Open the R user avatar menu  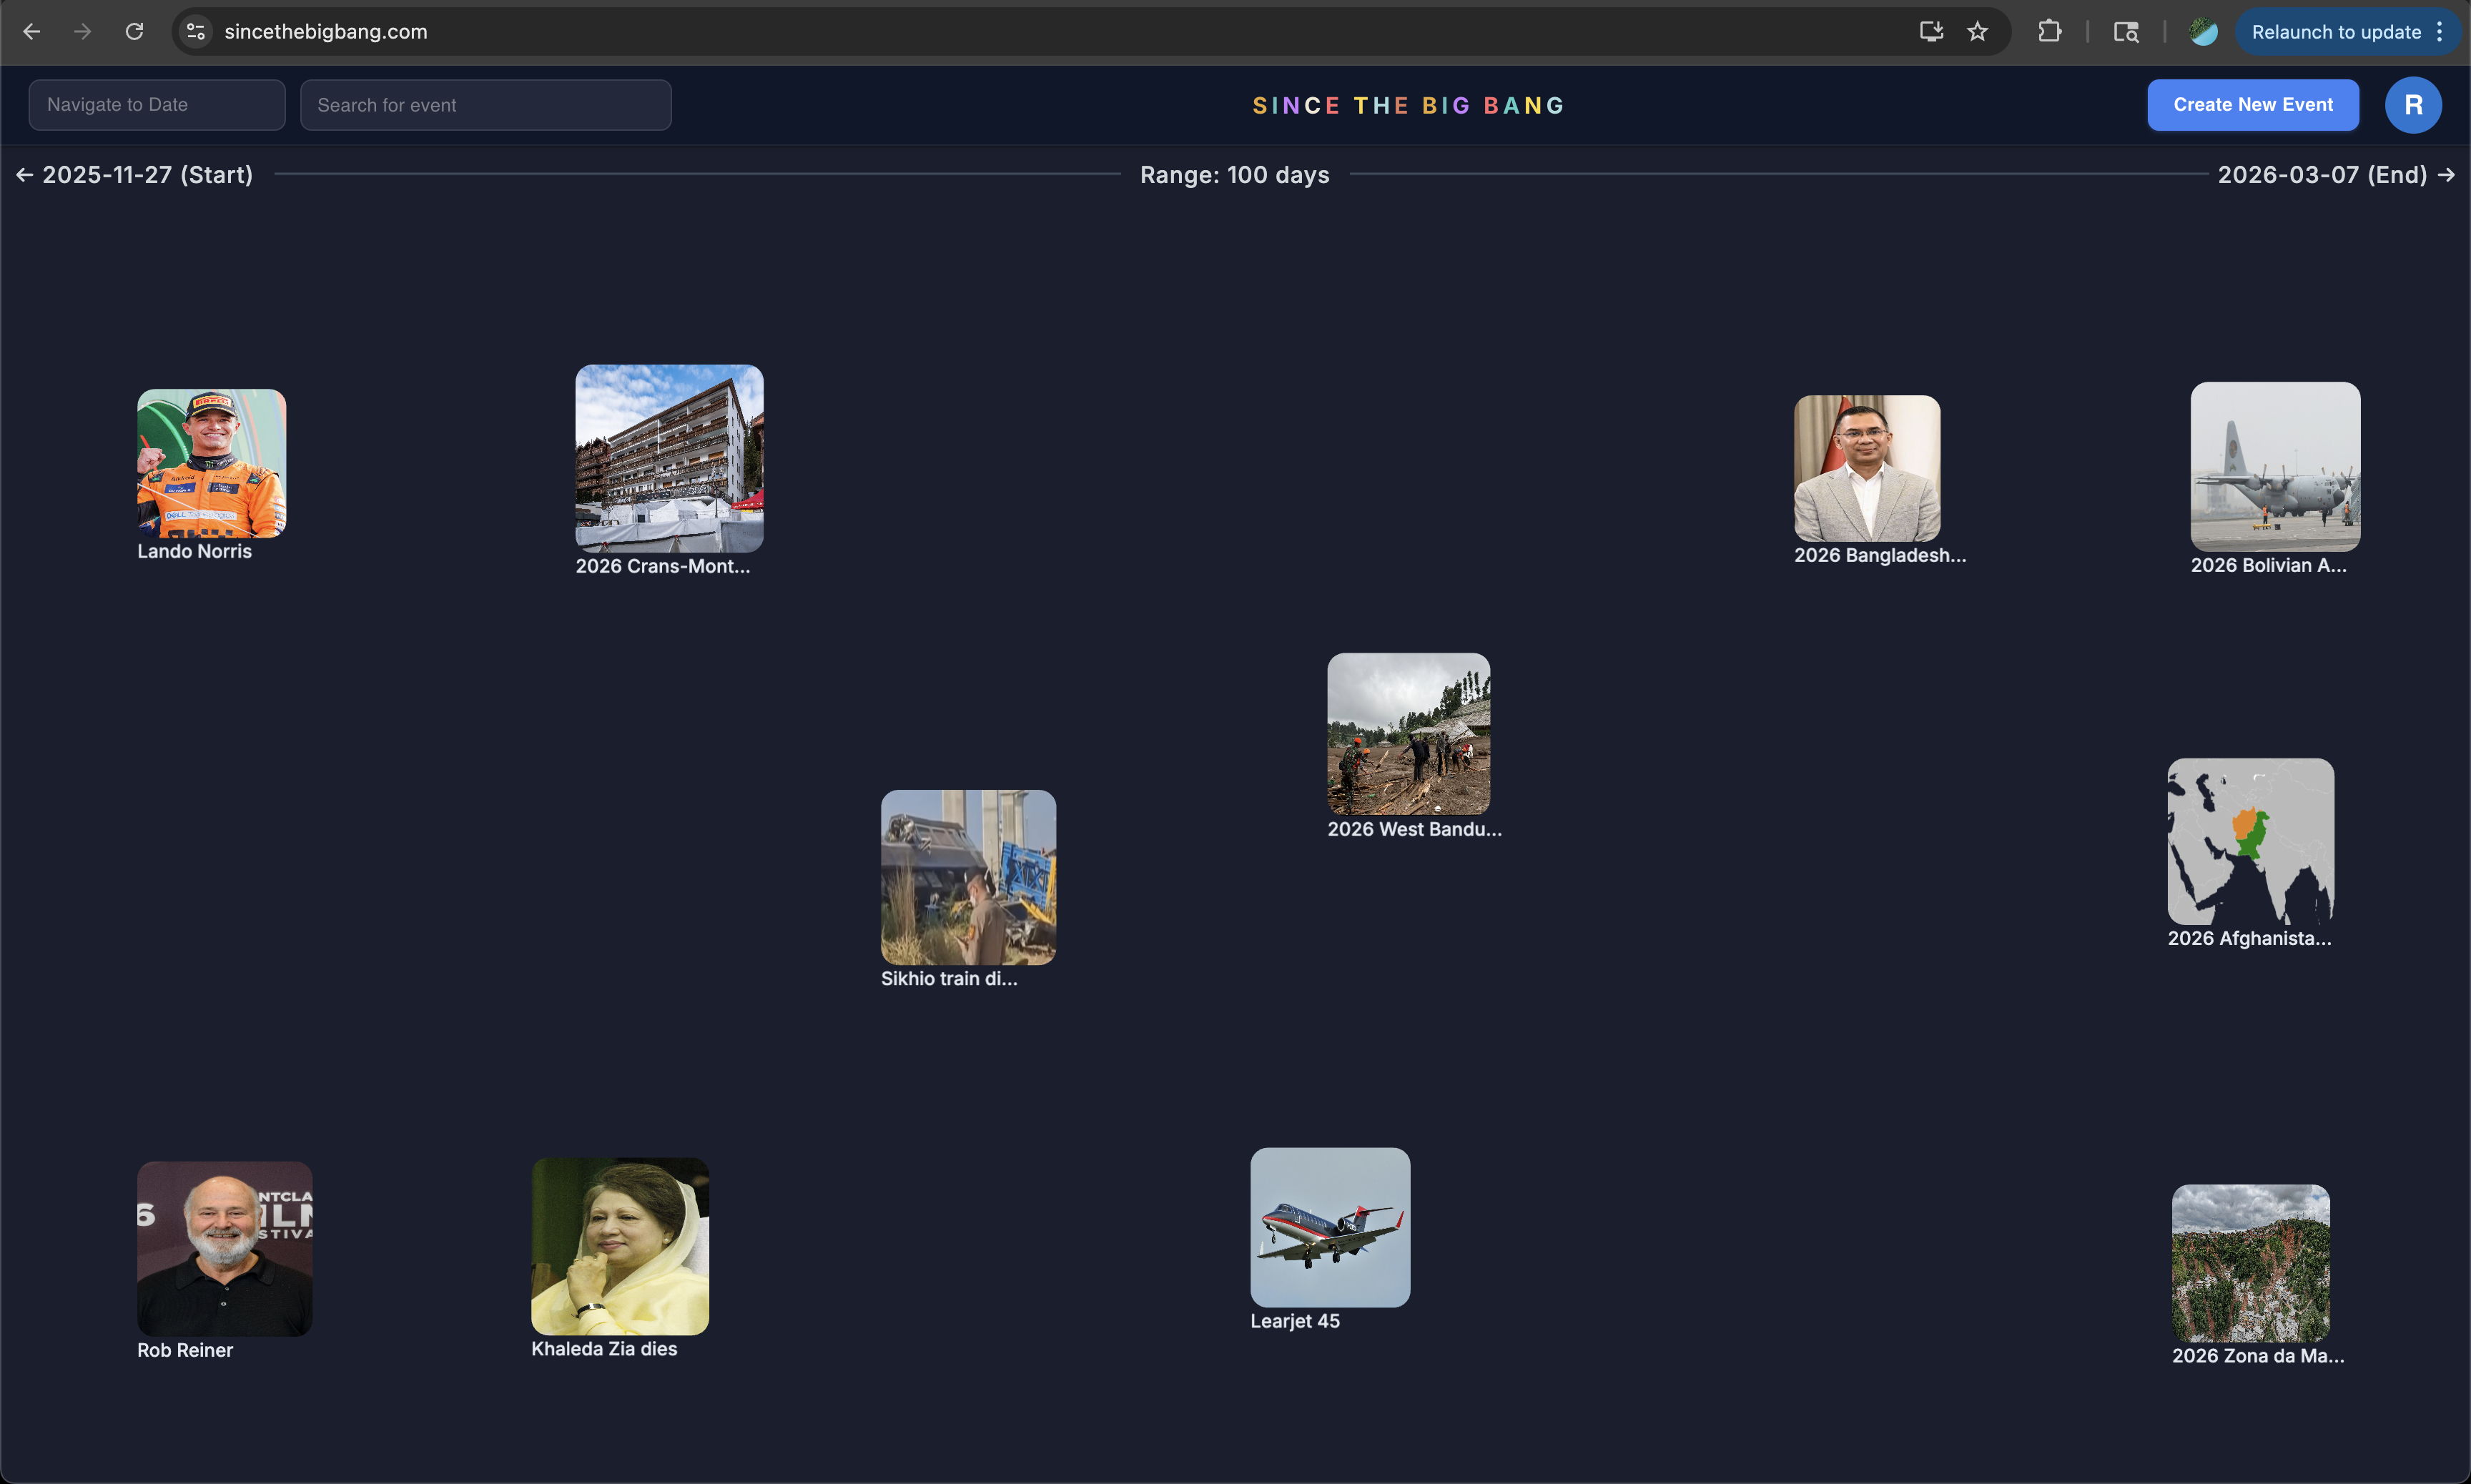click(2412, 105)
